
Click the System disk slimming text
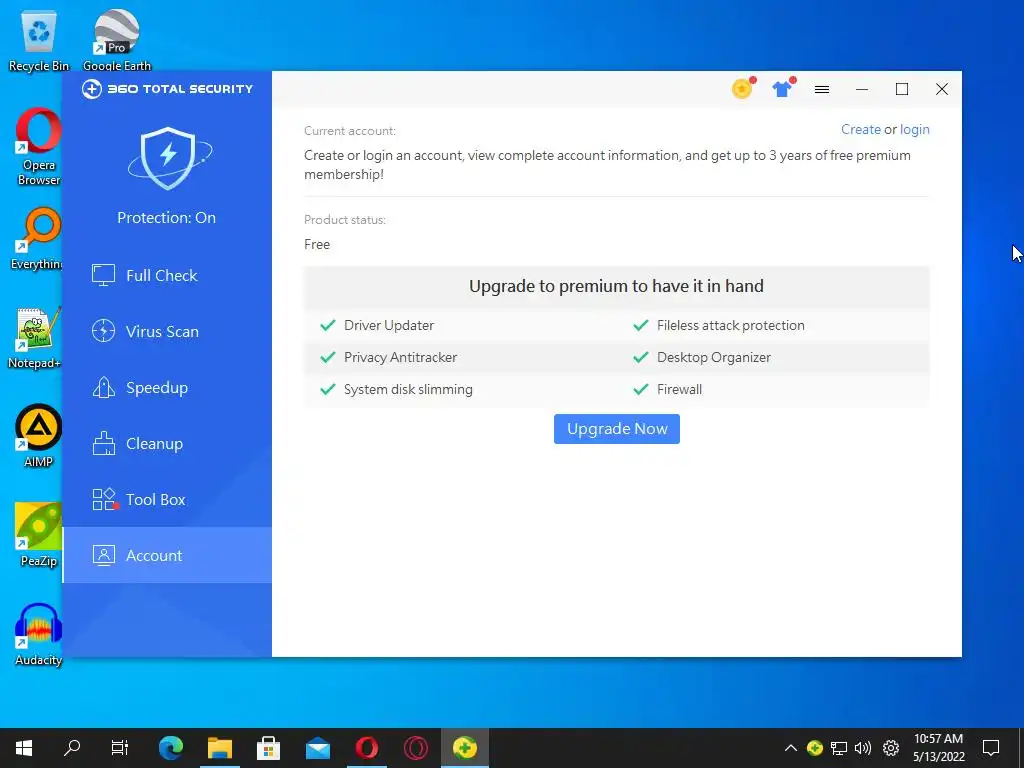(408, 389)
